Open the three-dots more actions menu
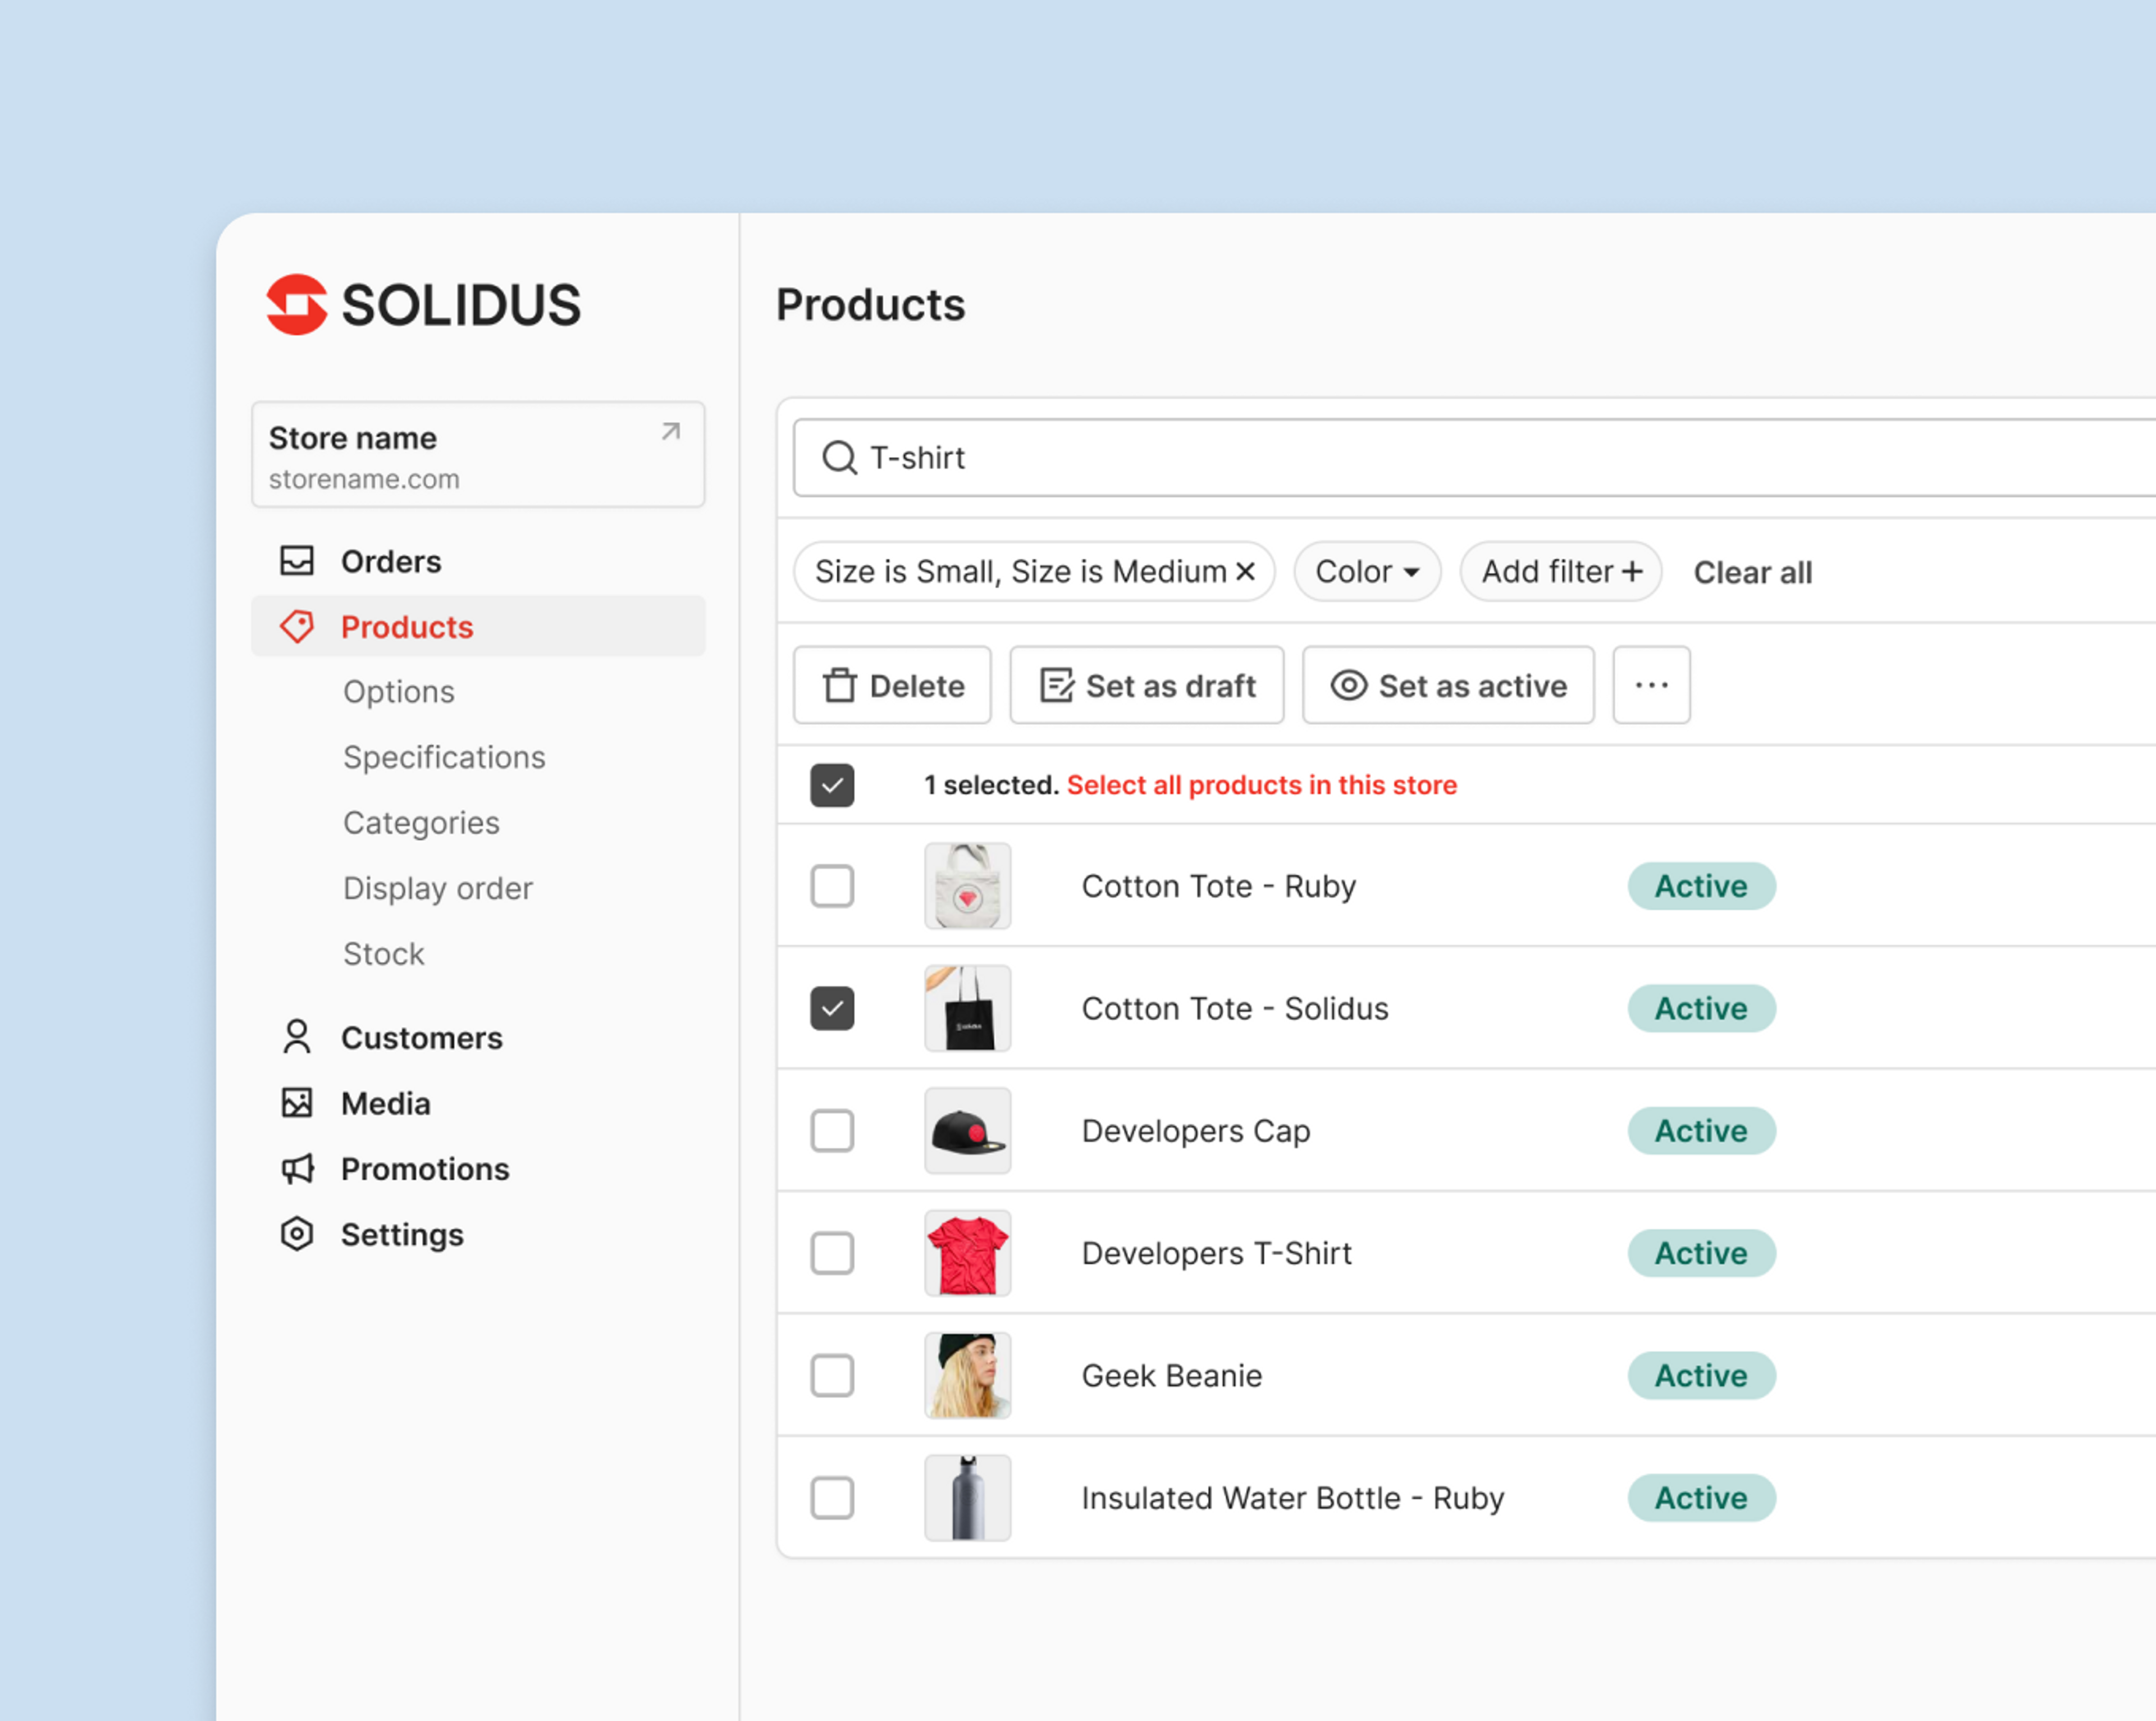Image resolution: width=2156 pixels, height=1721 pixels. point(1651,685)
